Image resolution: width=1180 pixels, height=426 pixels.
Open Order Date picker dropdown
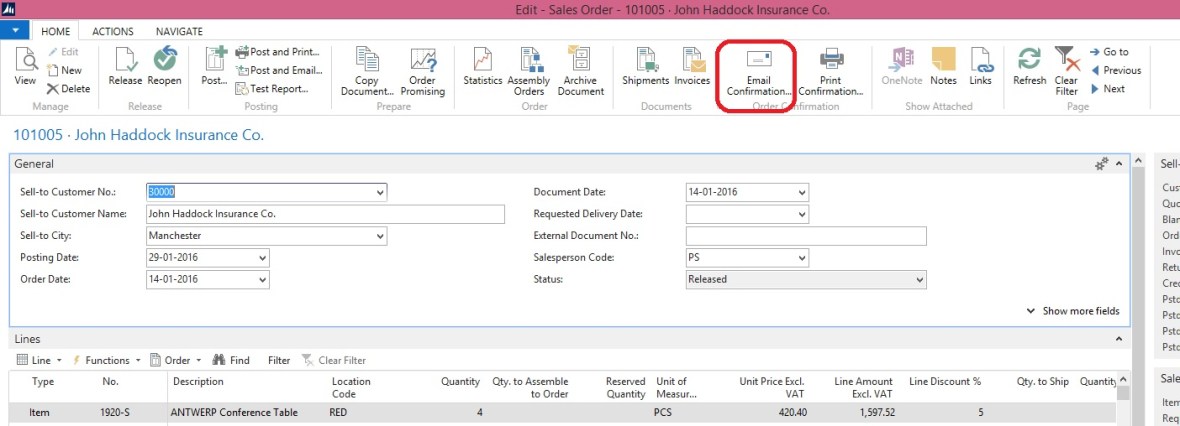[x=262, y=279]
